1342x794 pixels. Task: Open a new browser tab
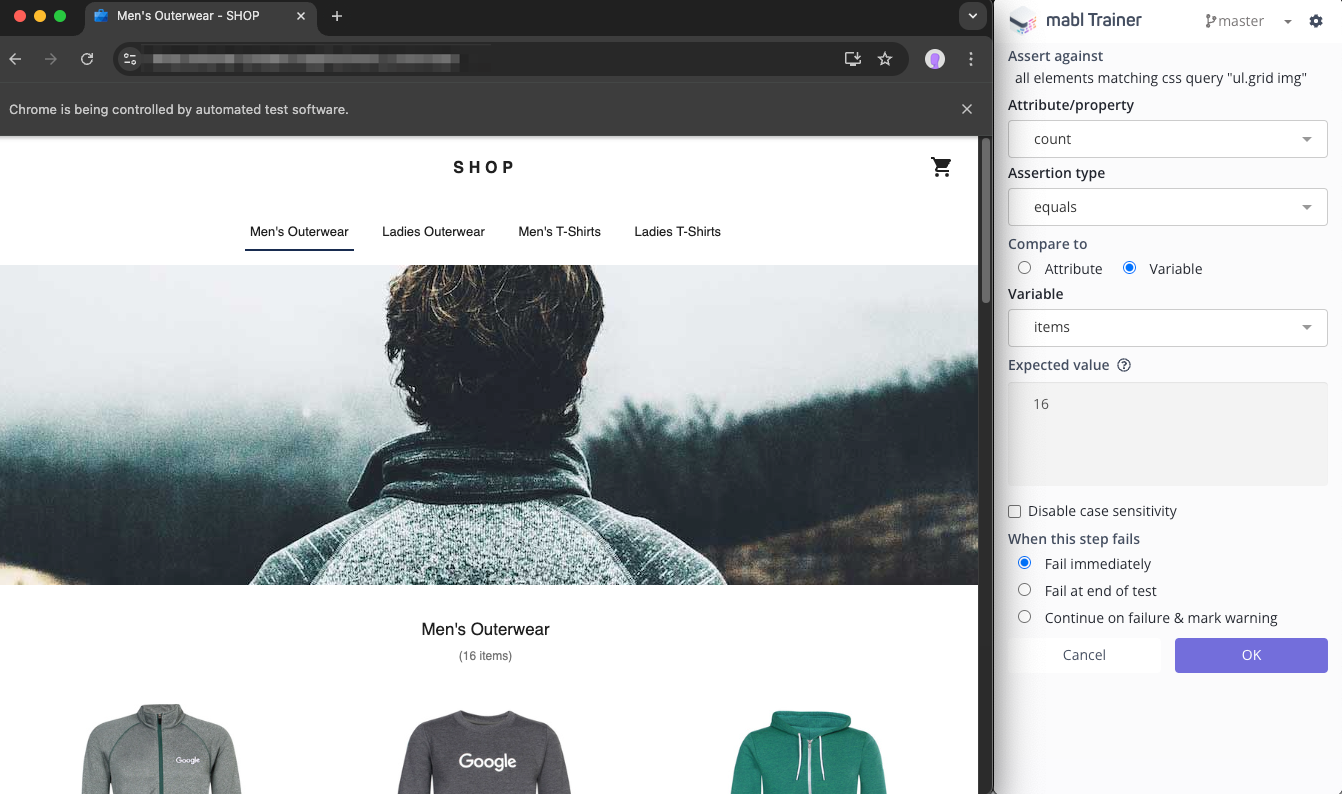(337, 16)
